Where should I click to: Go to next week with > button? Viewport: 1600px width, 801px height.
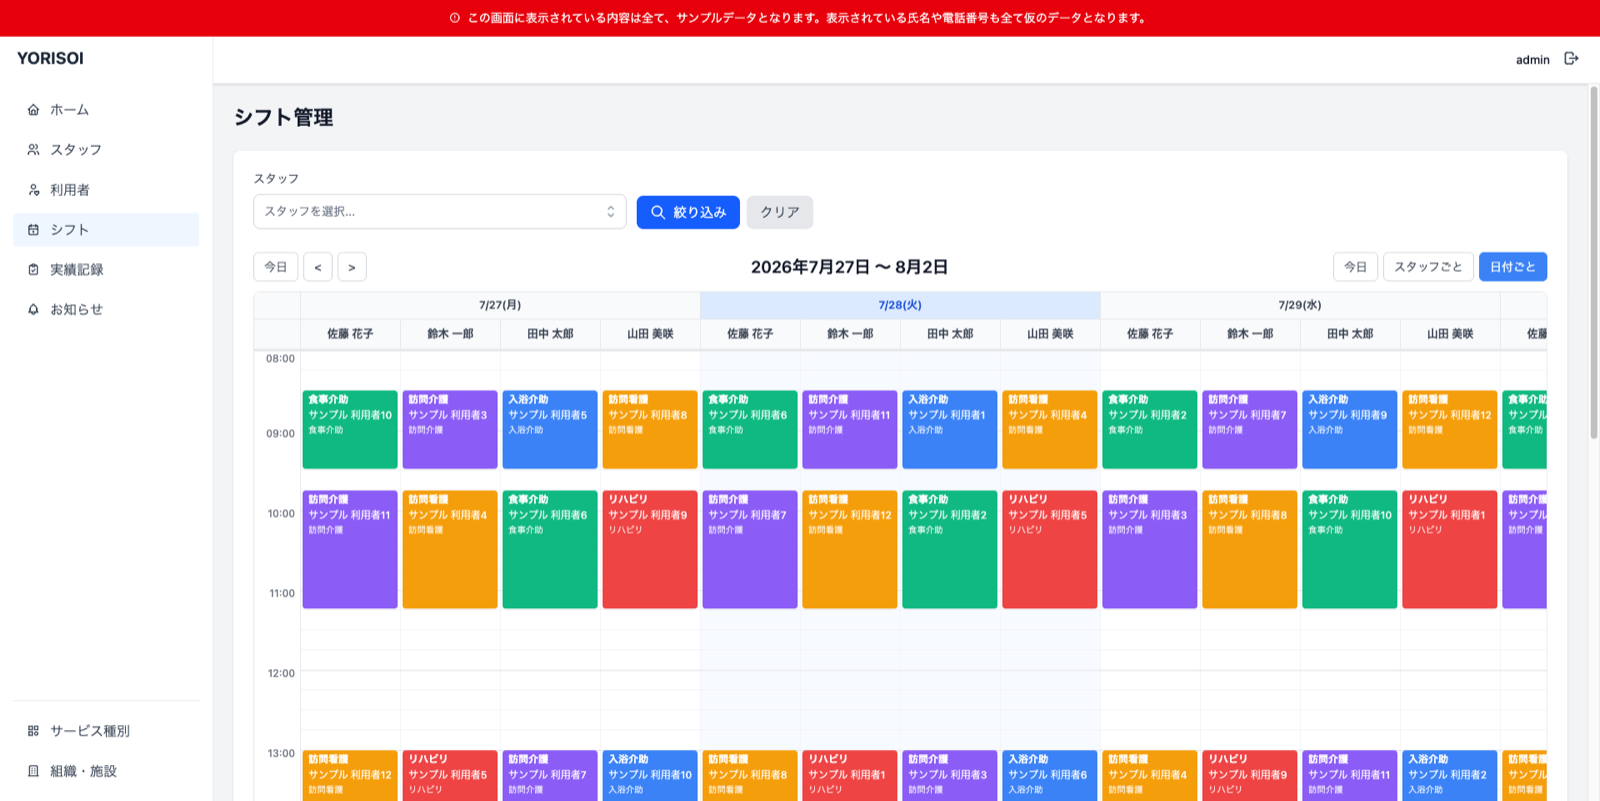pos(352,267)
